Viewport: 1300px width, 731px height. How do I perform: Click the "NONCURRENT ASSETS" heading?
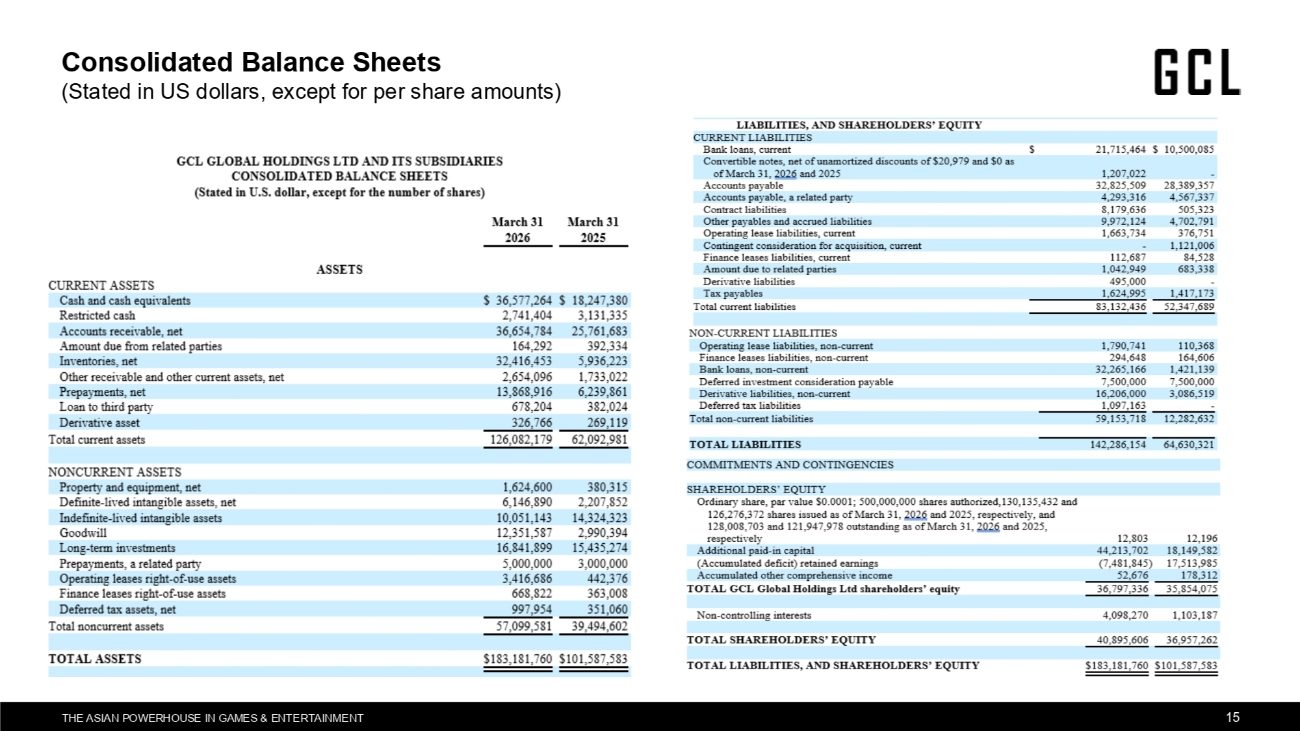(x=115, y=472)
